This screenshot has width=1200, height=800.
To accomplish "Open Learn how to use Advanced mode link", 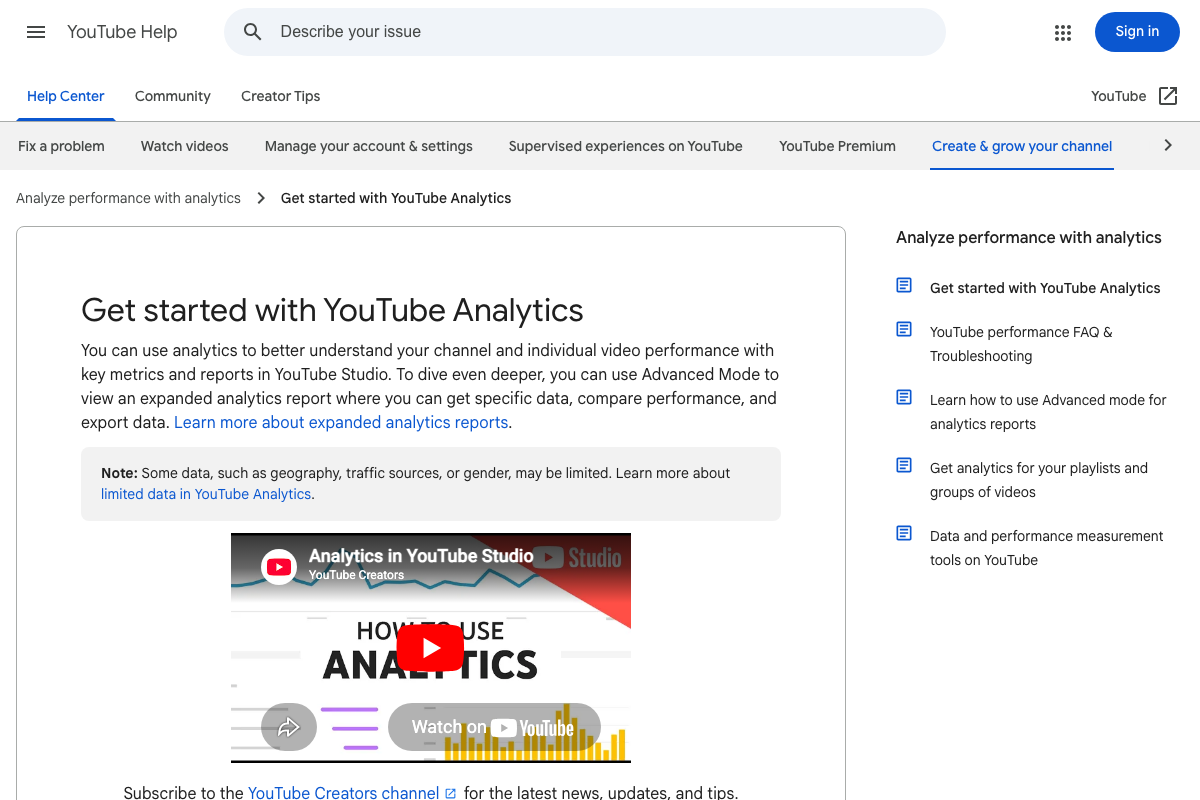I will [x=1048, y=412].
